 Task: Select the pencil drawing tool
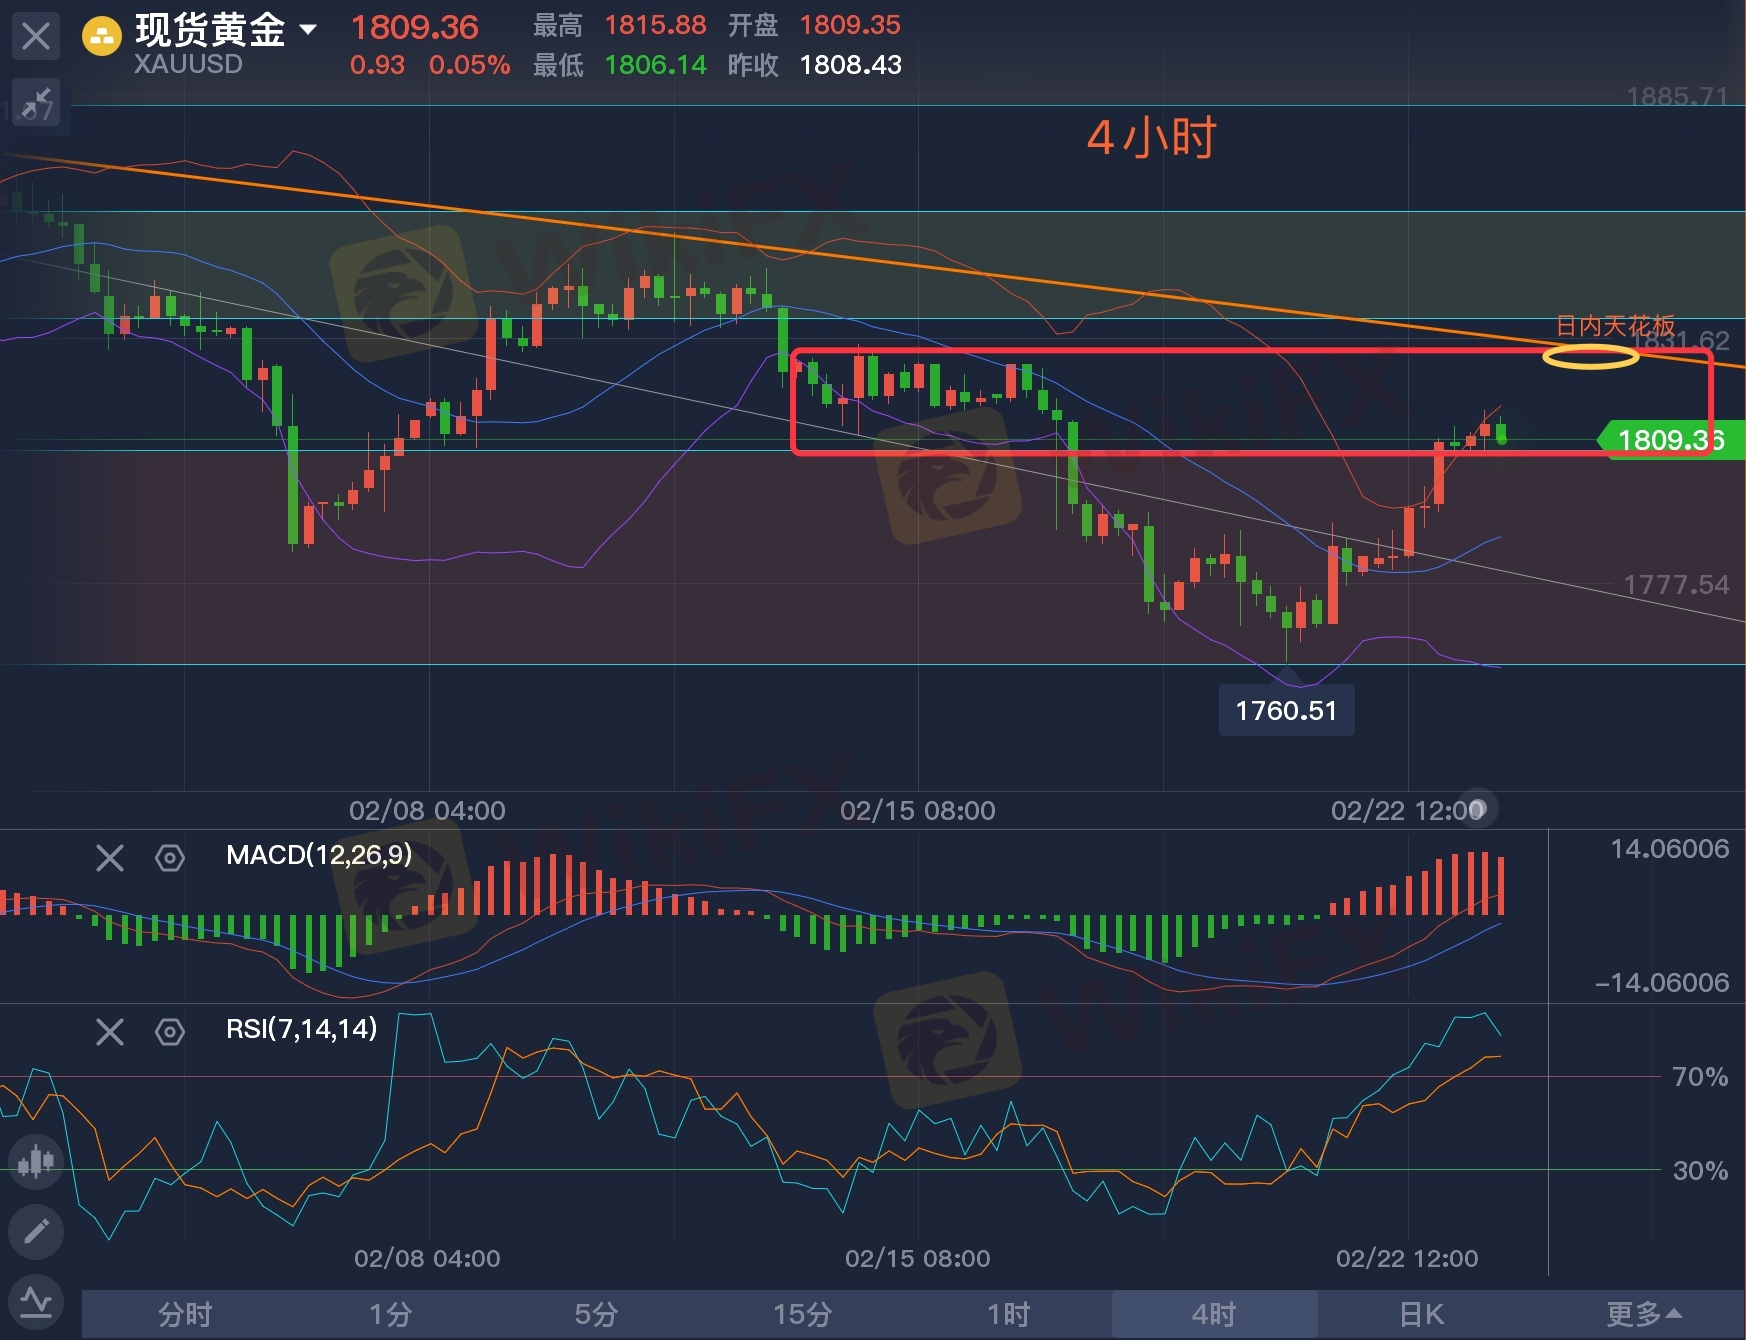click(36, 1231)
